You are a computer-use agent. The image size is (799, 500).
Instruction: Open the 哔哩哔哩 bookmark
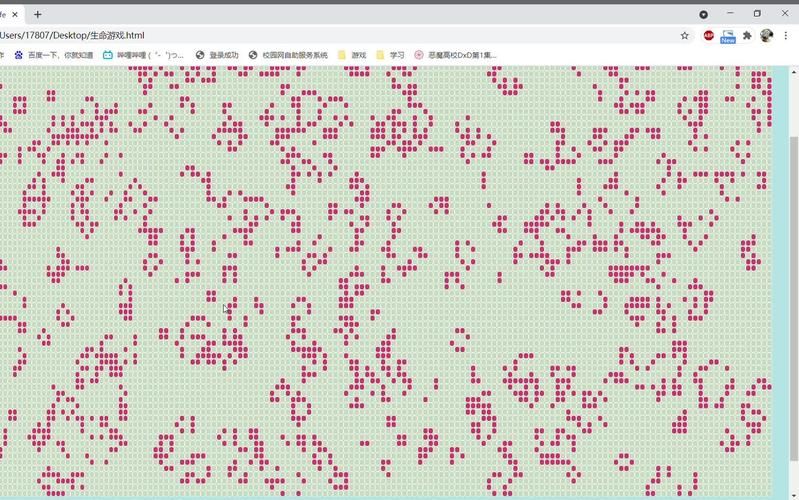click(x=143, y=55)
